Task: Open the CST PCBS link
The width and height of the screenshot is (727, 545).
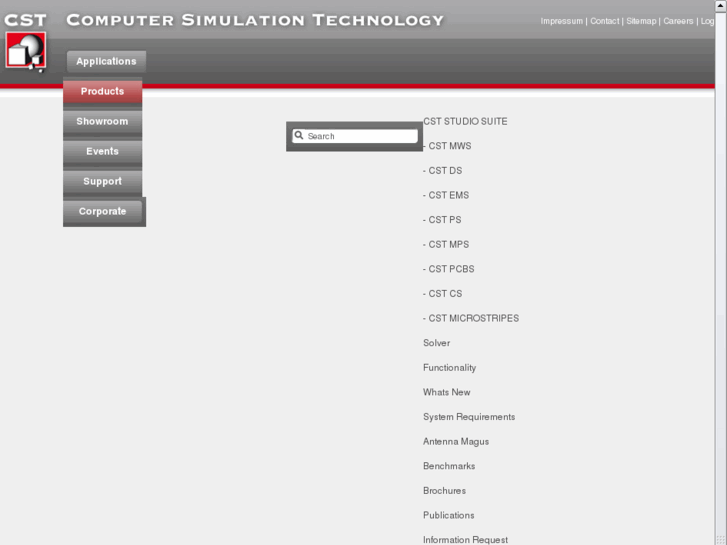Action: click(451, 269)
